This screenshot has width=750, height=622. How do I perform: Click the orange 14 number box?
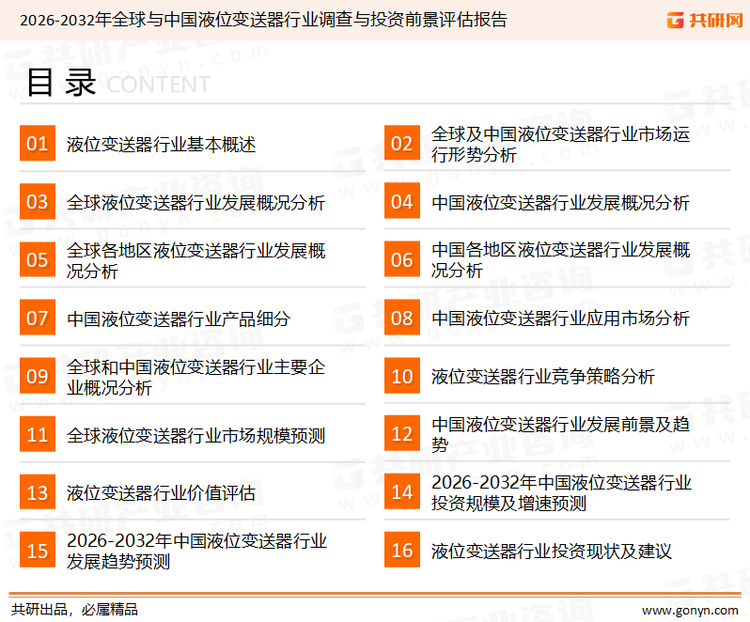[402, 491]
